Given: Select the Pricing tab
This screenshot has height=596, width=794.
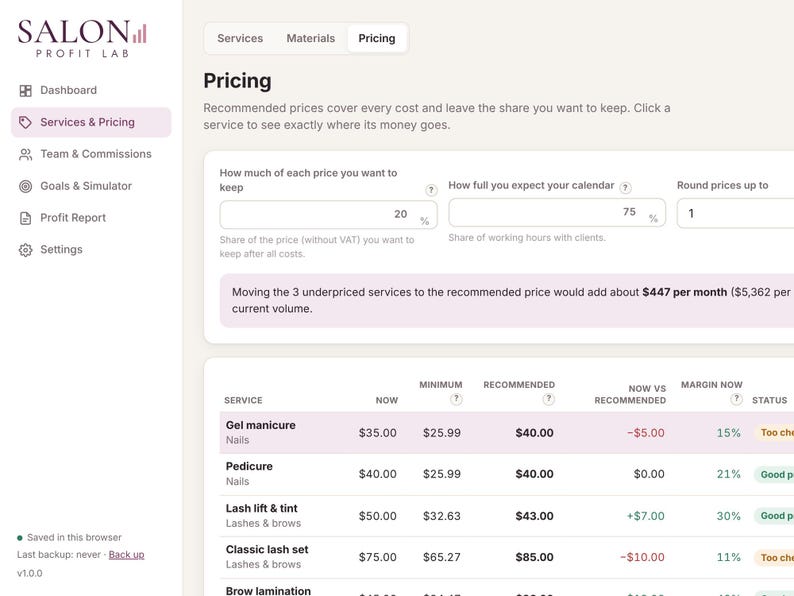Looking at the screenshot, I should point(377,38).
